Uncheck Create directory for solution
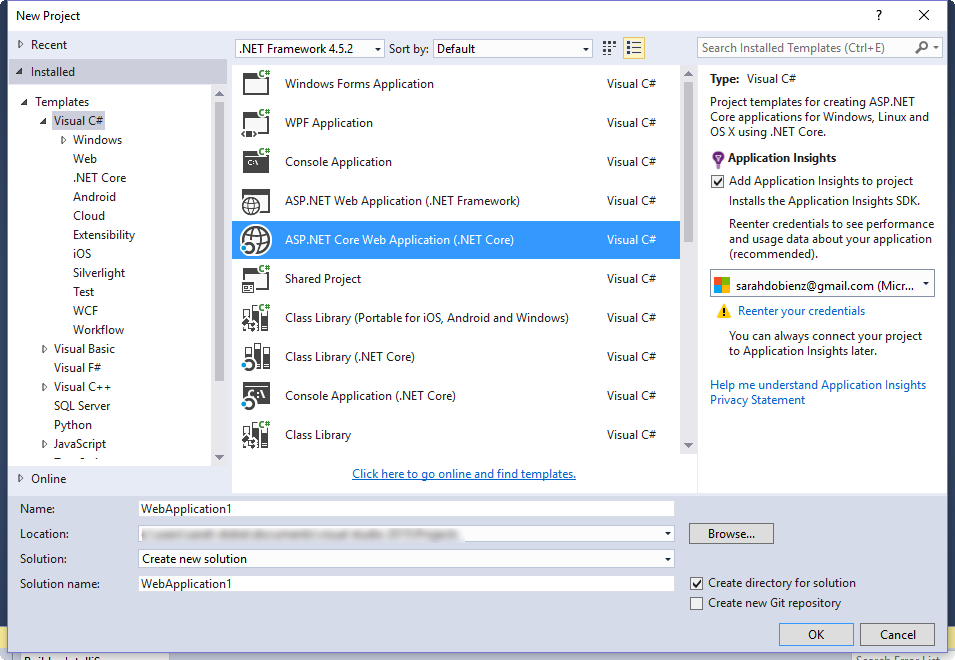 [x=697, y=583]
